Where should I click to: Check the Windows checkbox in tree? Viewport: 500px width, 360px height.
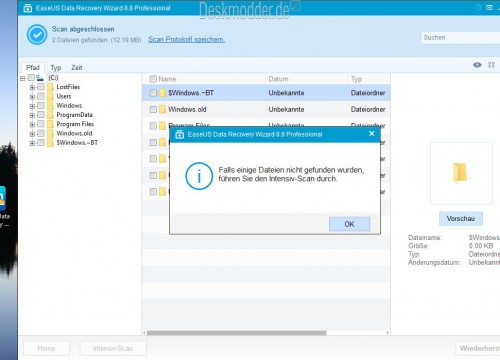(x=41, y=105)
